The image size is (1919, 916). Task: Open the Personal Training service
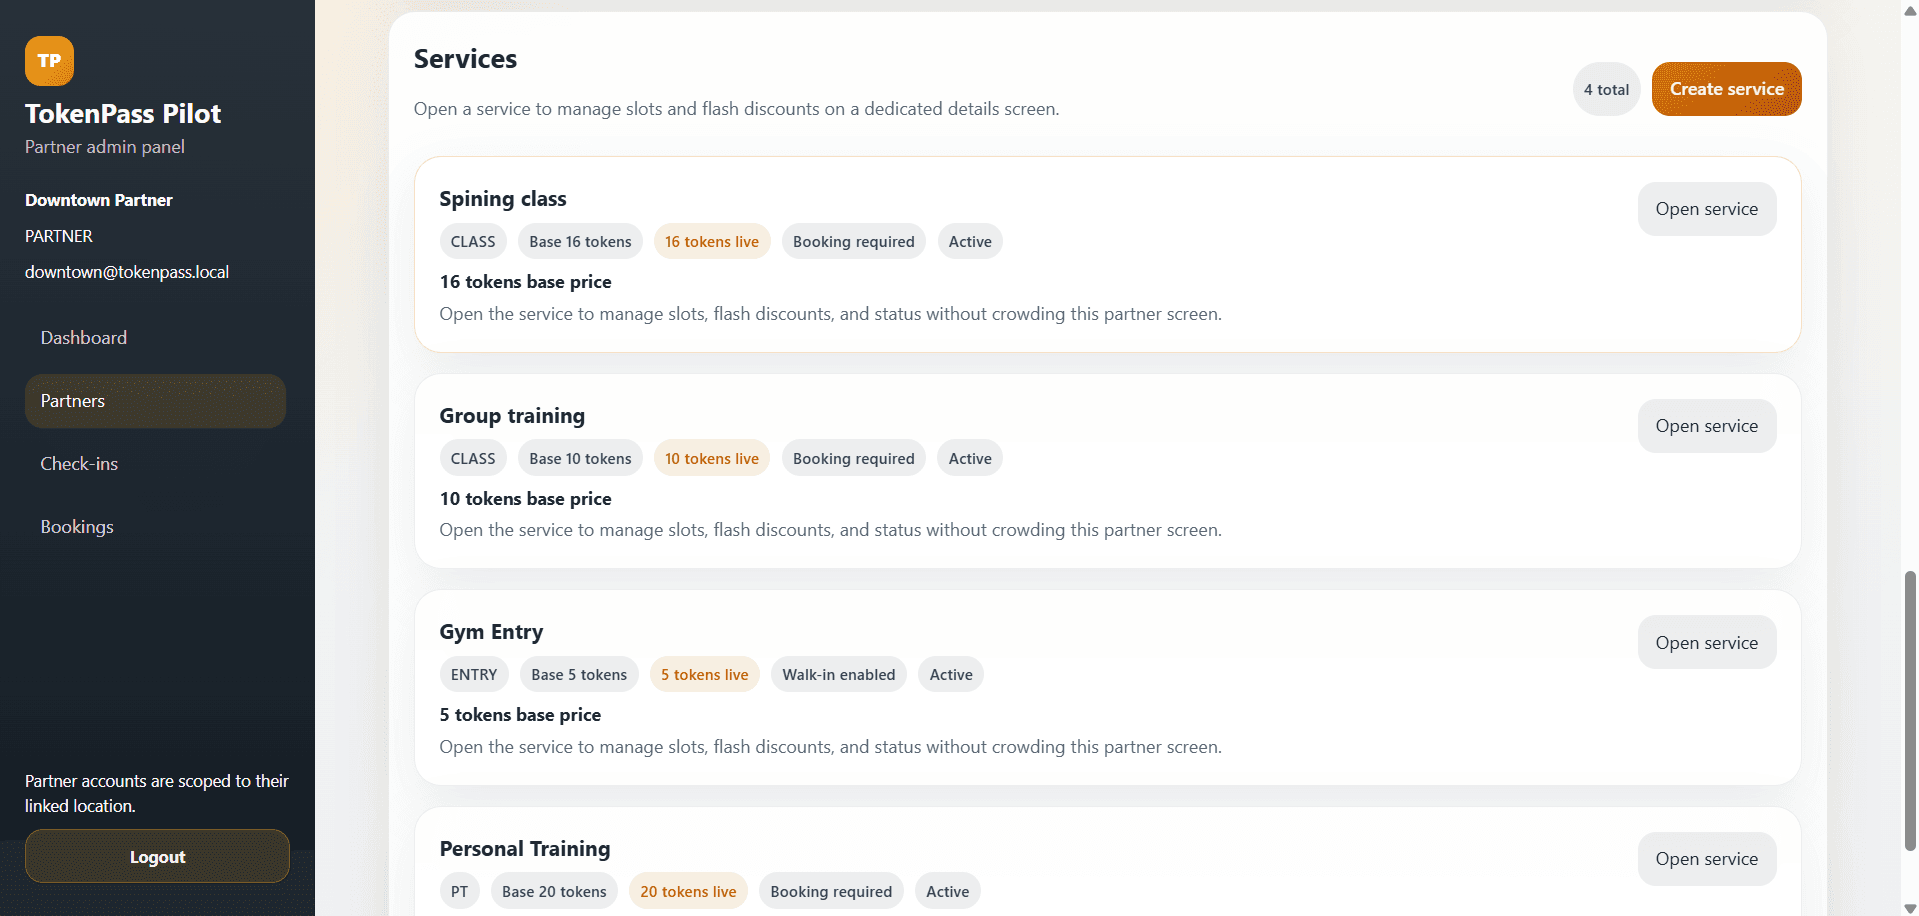(1706, 858)
